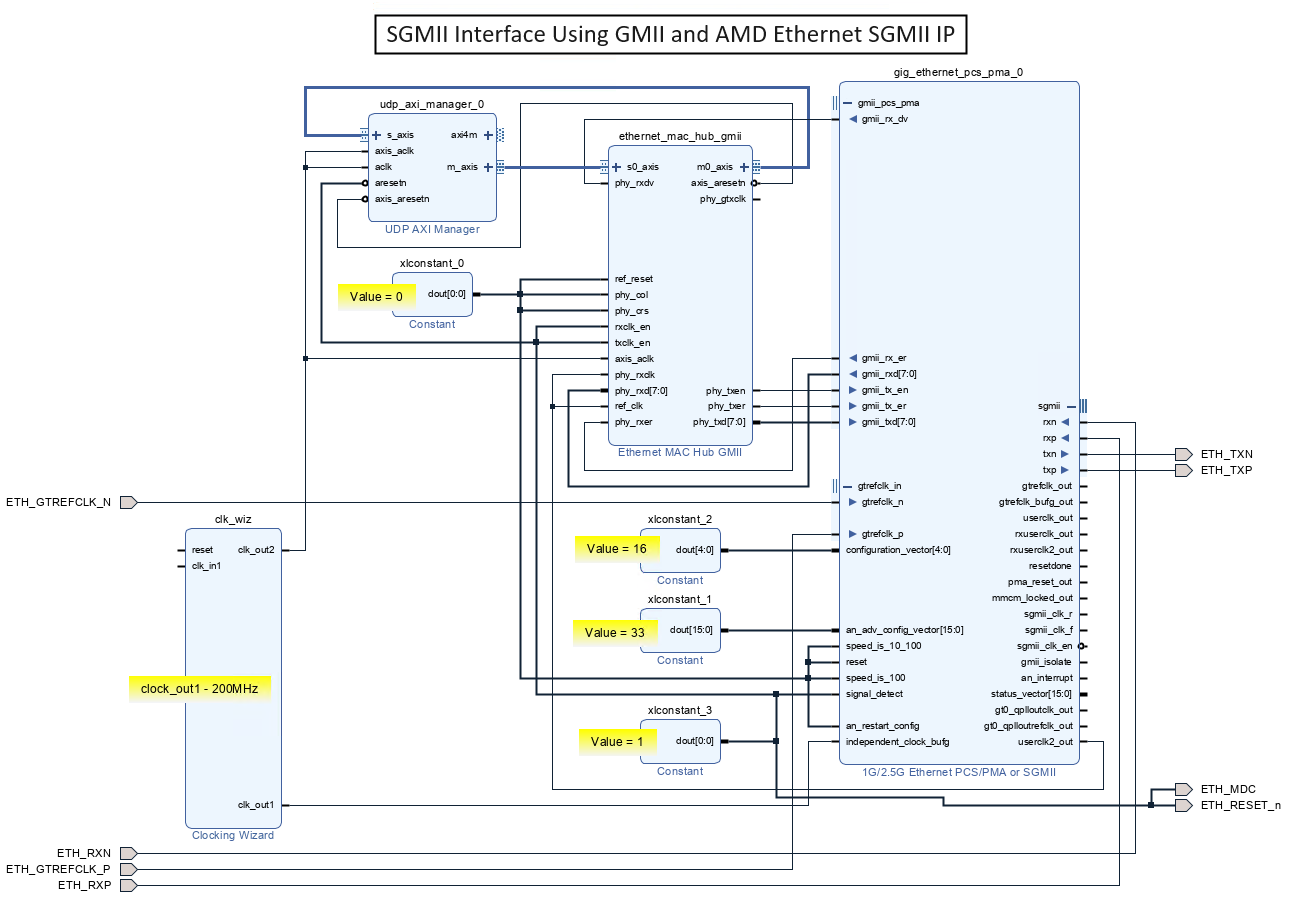Select the ethernet_mac_hub_gmii block title

pyautogui.click(x=680, y=136)
